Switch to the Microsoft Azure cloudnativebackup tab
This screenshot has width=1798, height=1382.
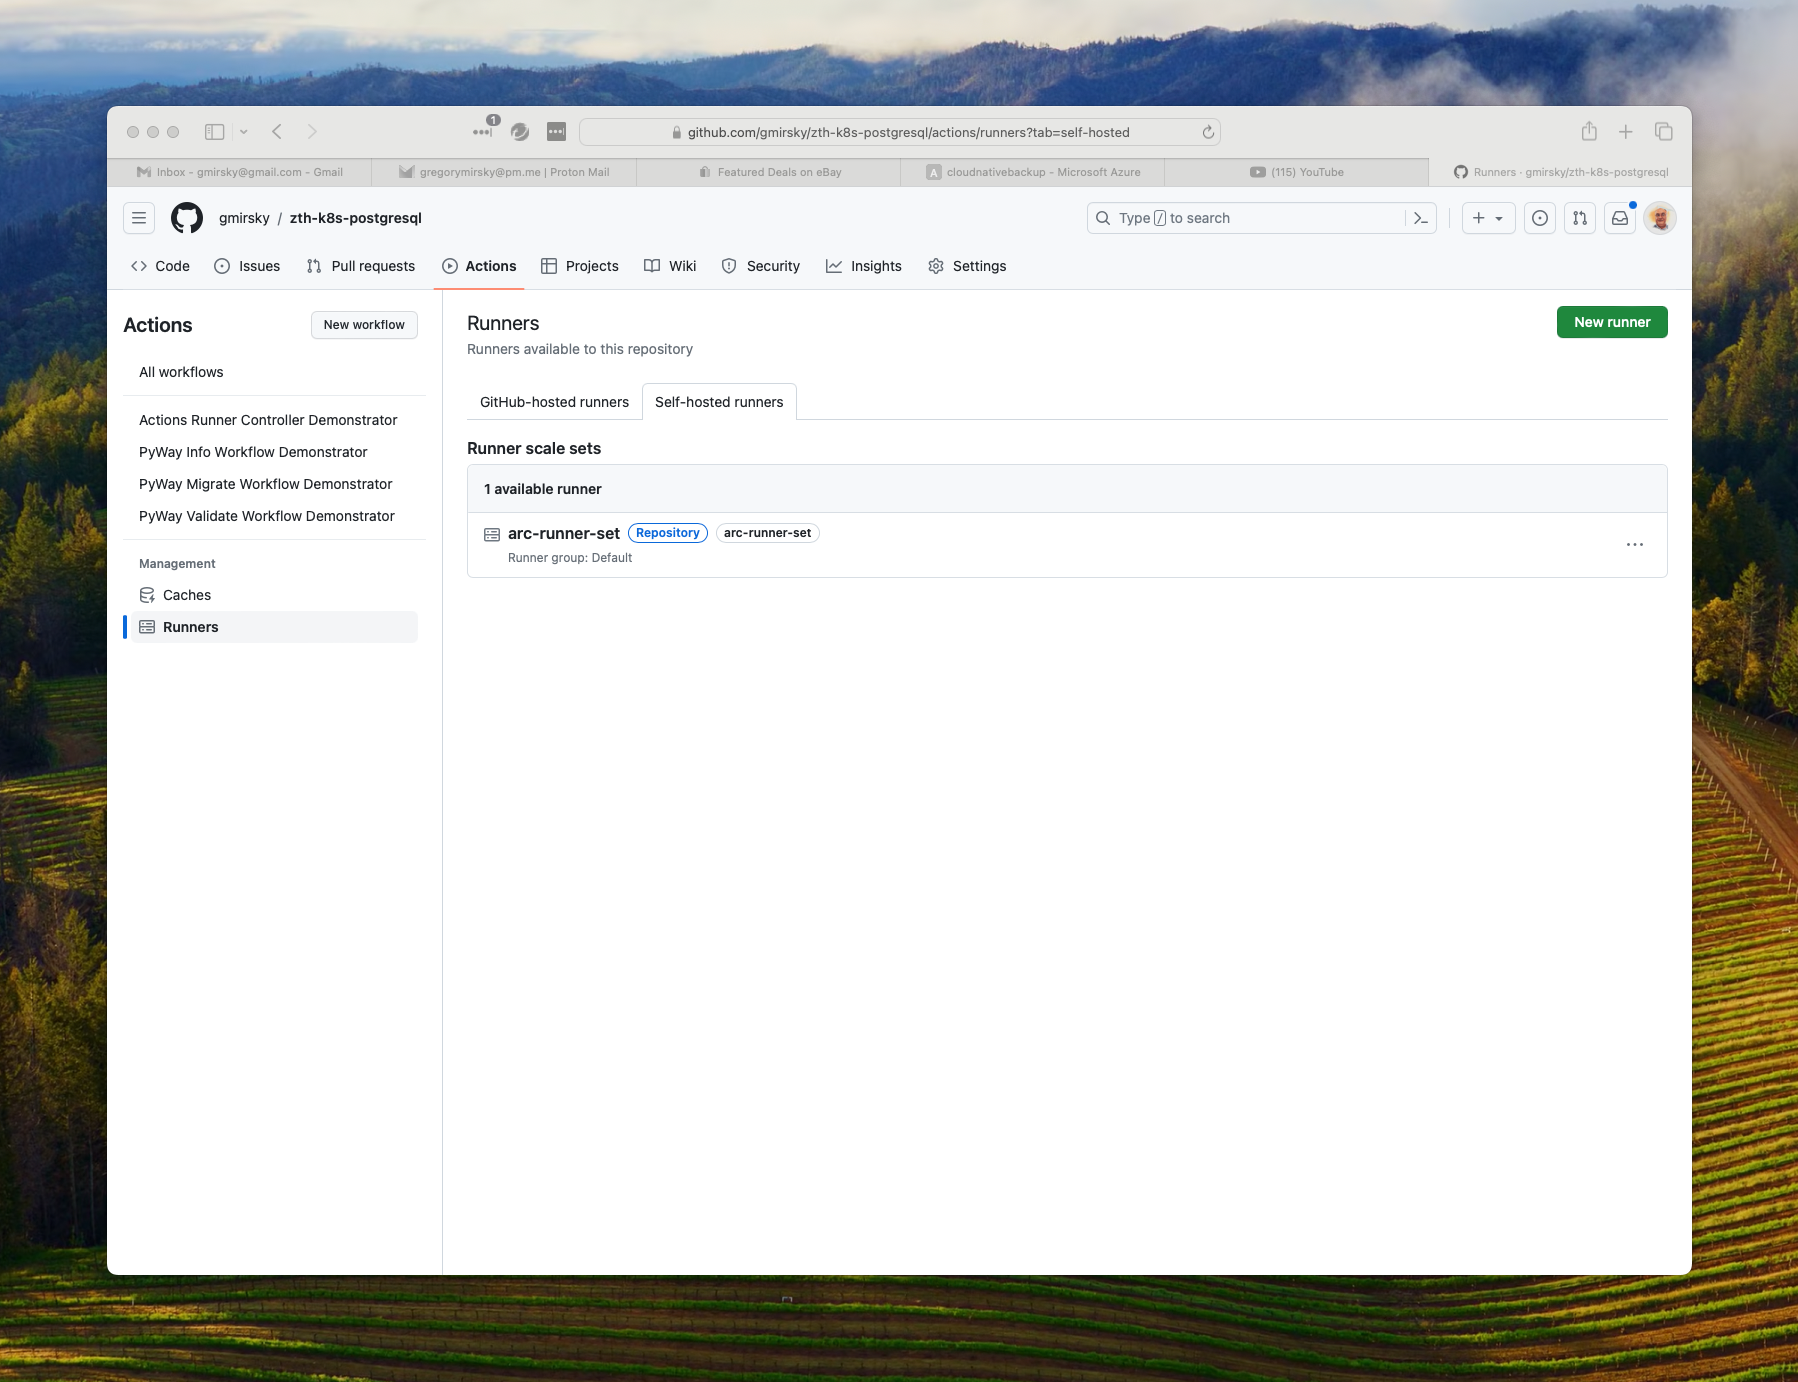click(1033, 172)
